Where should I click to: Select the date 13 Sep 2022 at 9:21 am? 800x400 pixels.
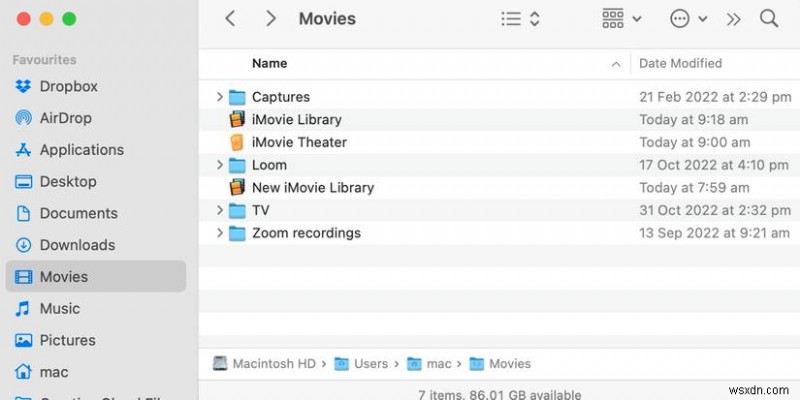pos(714,233)
